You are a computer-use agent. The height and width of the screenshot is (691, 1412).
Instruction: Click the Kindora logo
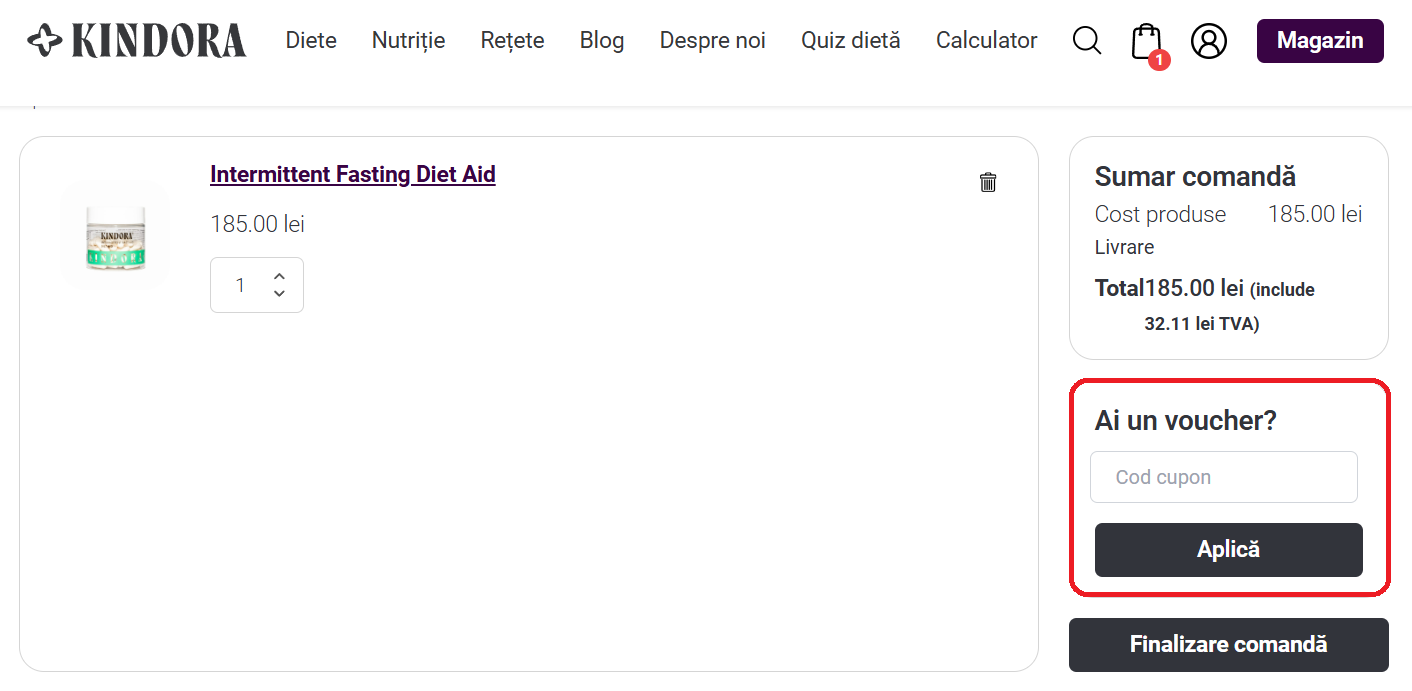pyautogui.click(x=136, y=40)
